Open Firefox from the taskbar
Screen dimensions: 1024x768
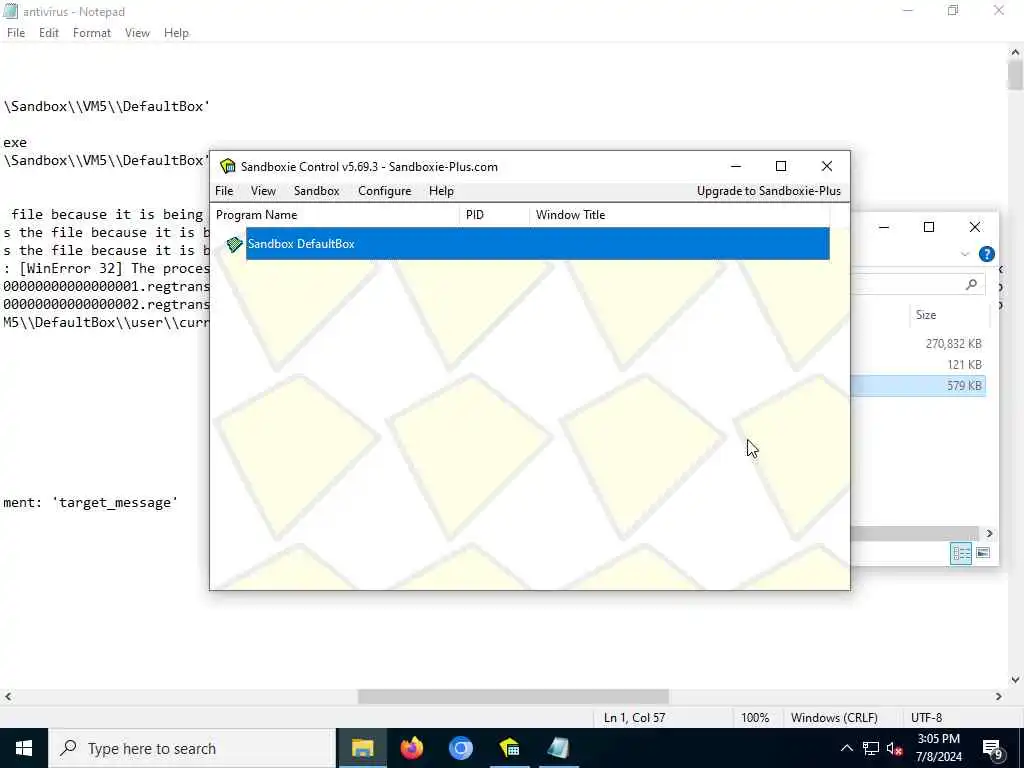(411, 748)
